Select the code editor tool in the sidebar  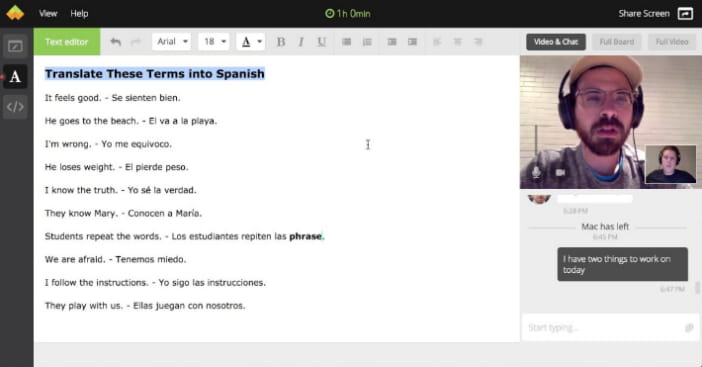[15, 107]
